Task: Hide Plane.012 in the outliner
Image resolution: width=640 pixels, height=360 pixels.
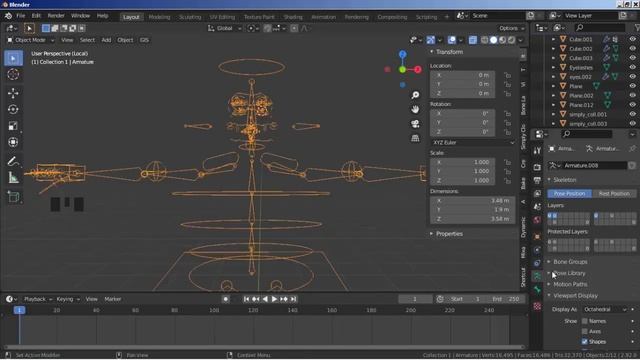Action: 632,105
